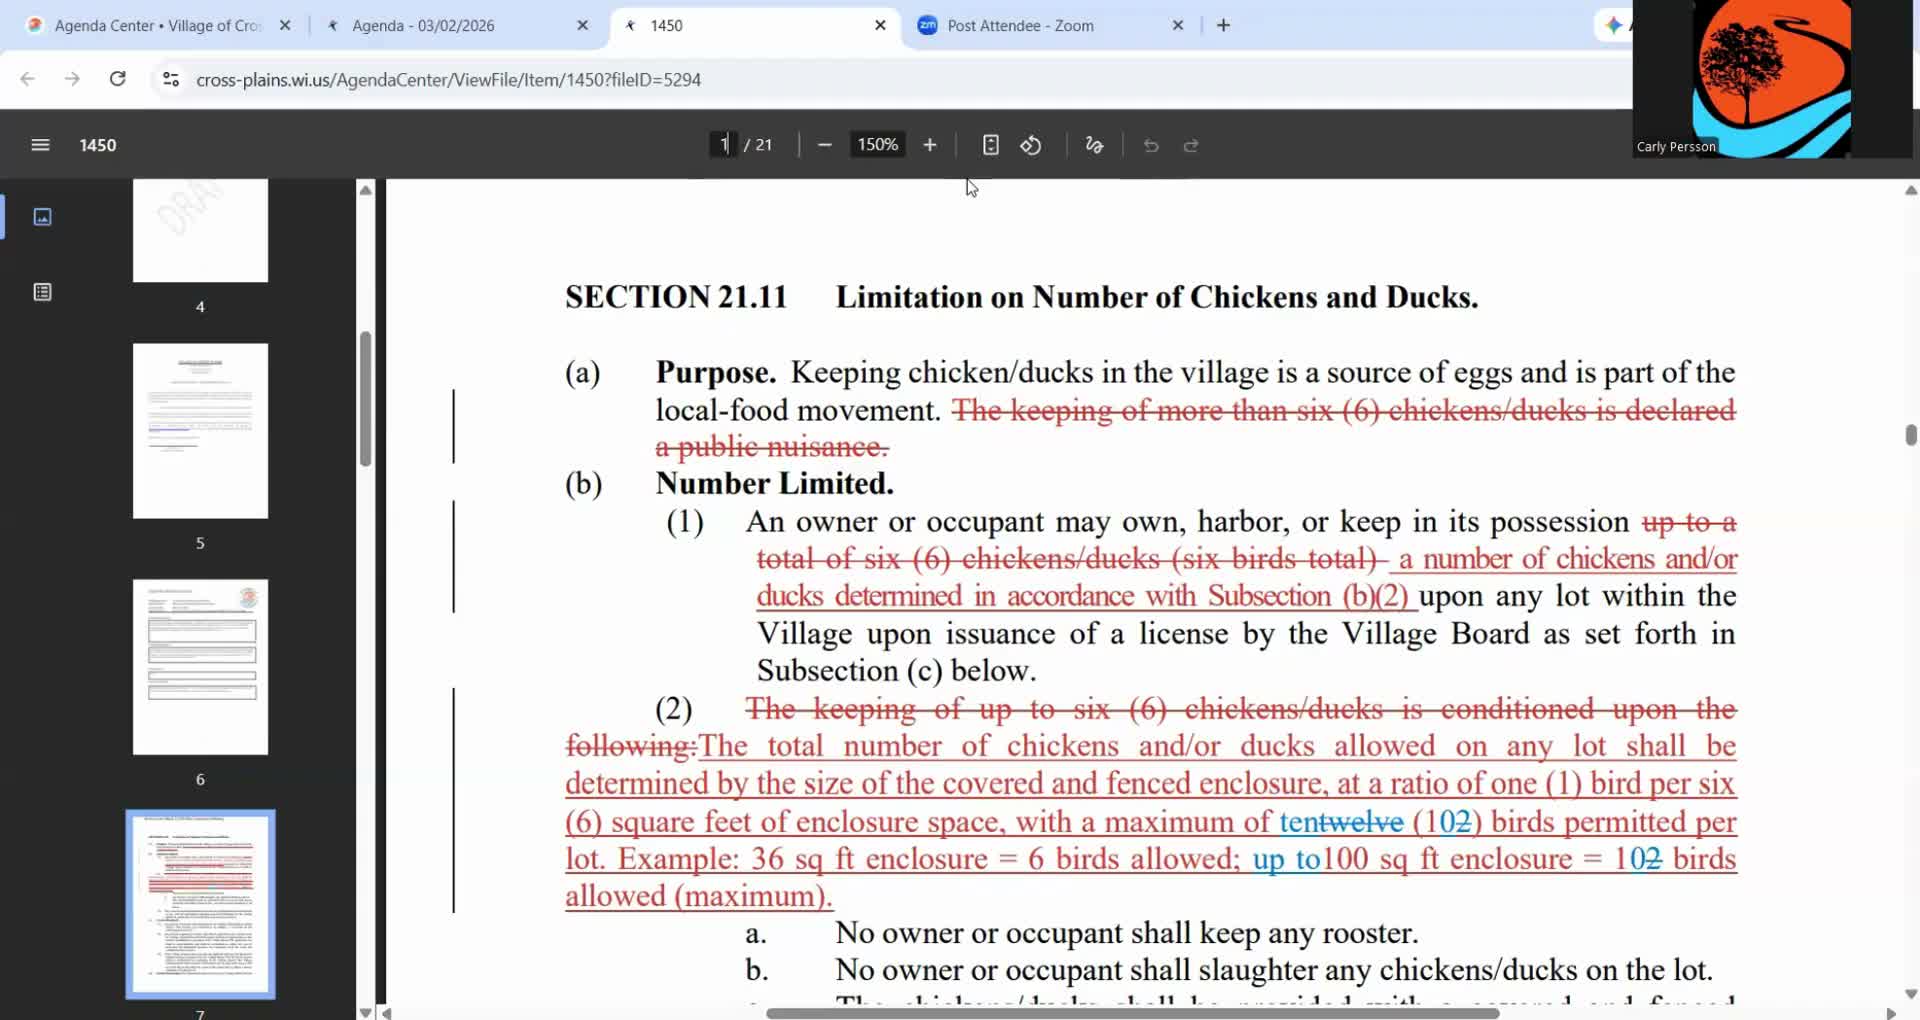Edit the page number field showing 1
The width and height of the screenshot is (1920, 1020).
[x=722, y=144]
